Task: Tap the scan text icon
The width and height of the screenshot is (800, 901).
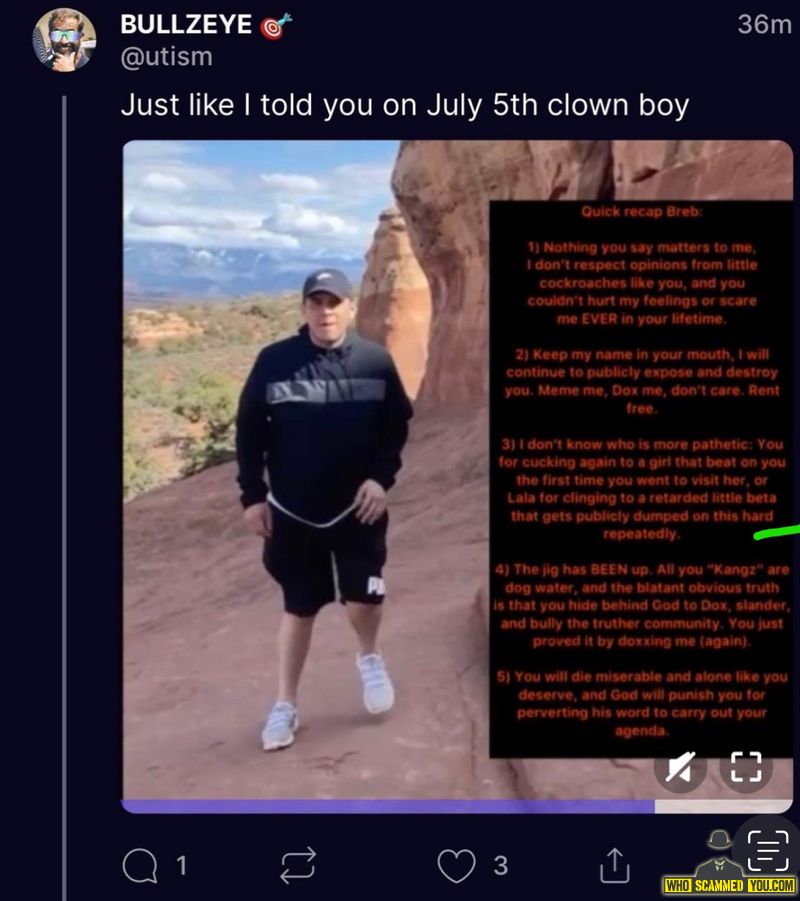Action: 768,850
